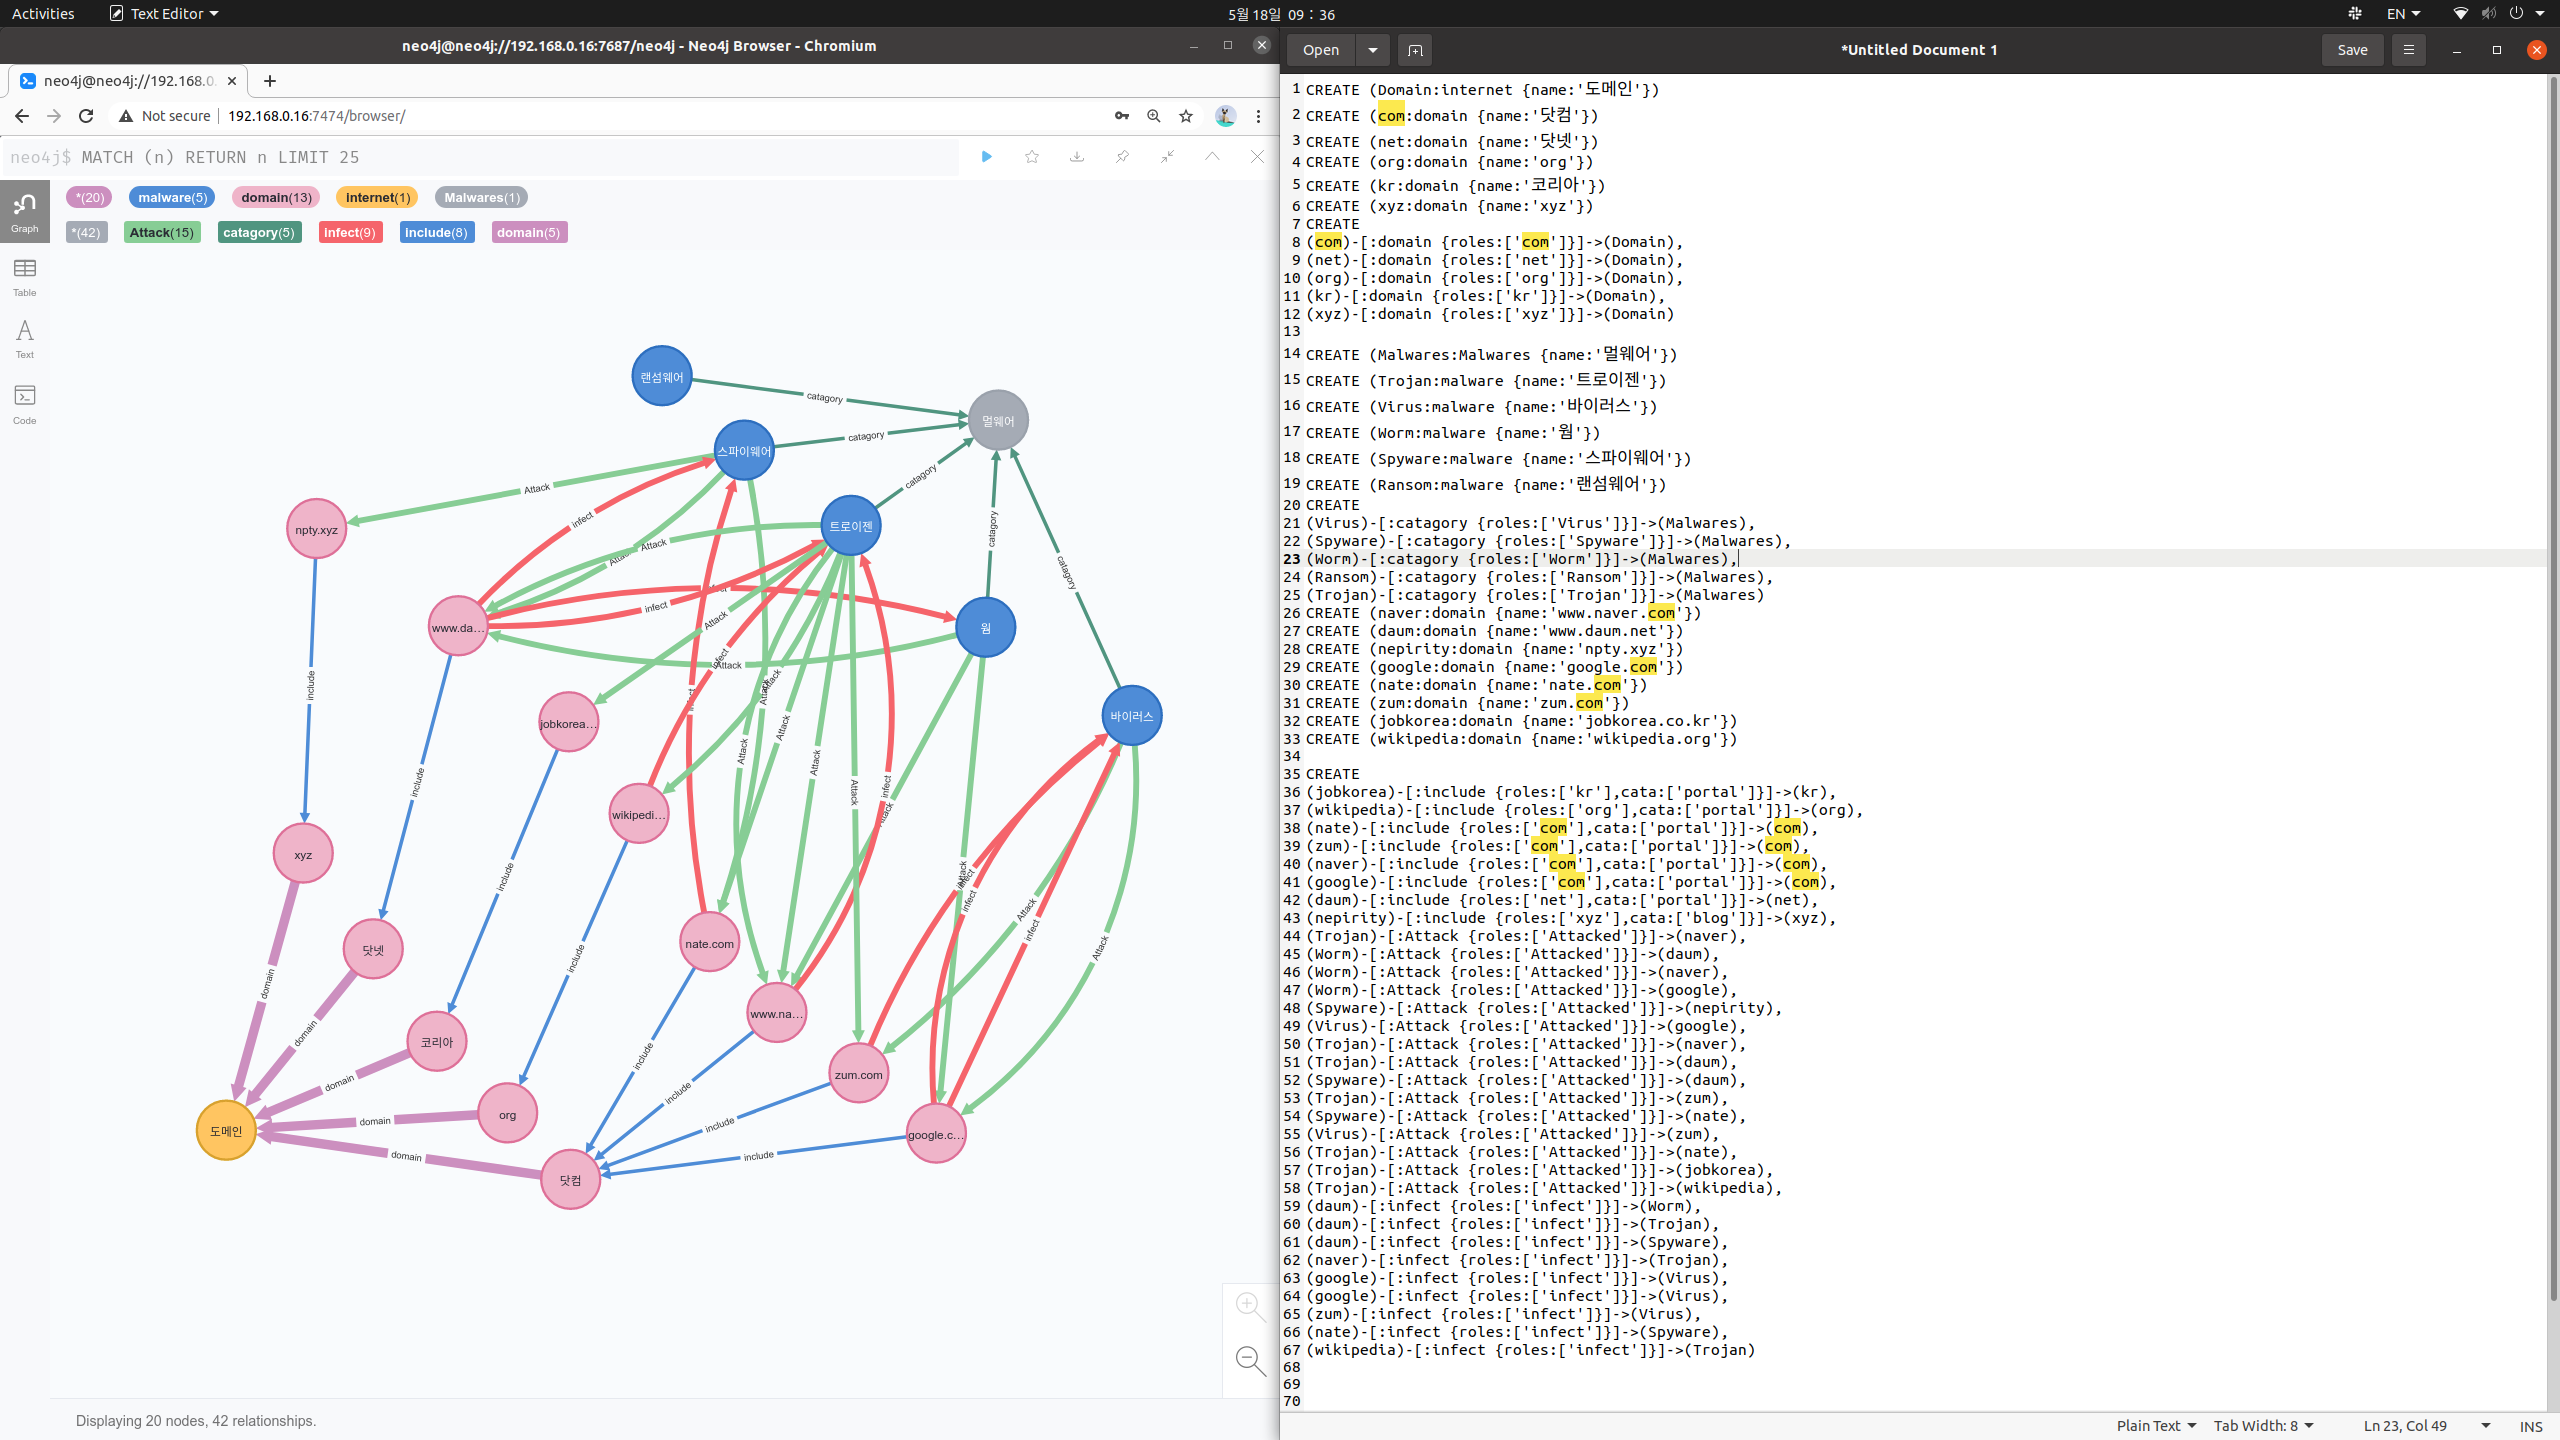Click Not secure site info indicator
This screenshot has width=2560, height=1440.
(165, 116)
